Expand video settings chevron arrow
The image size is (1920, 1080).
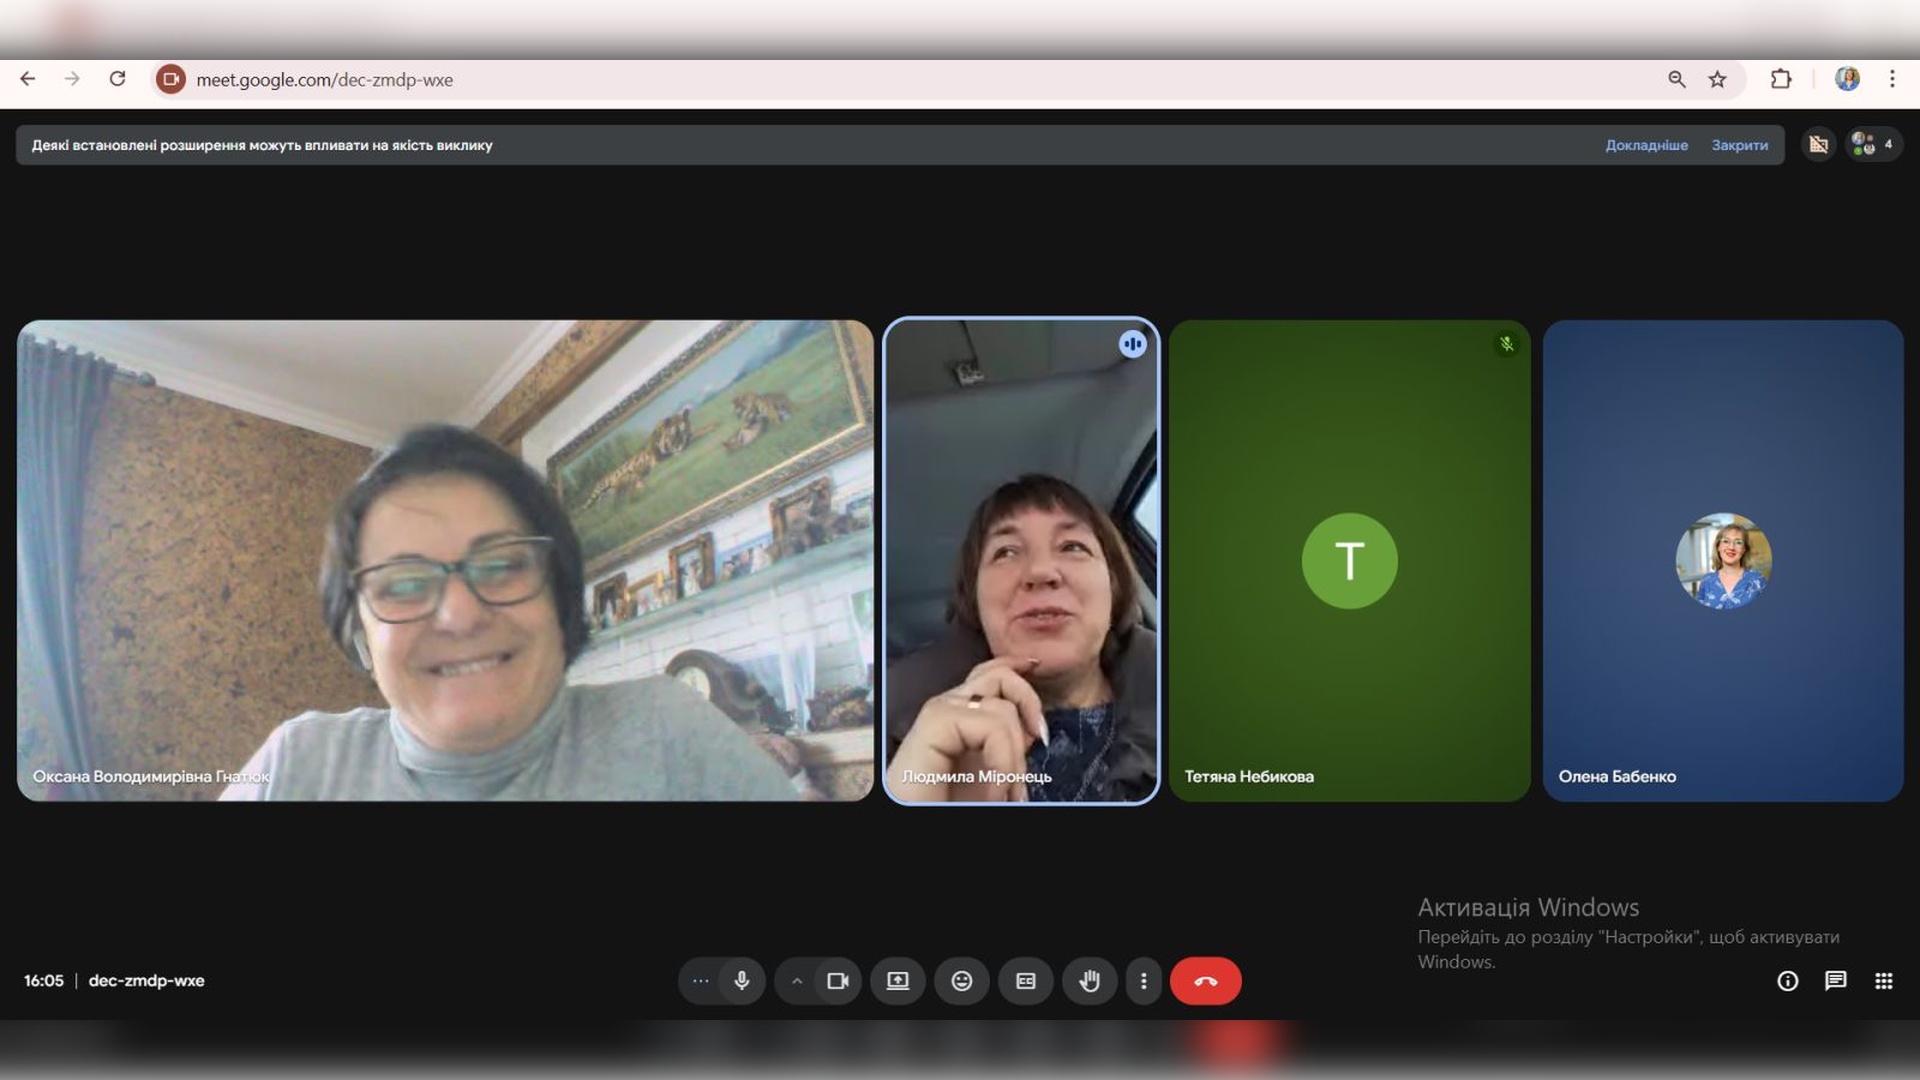[797, 981]
